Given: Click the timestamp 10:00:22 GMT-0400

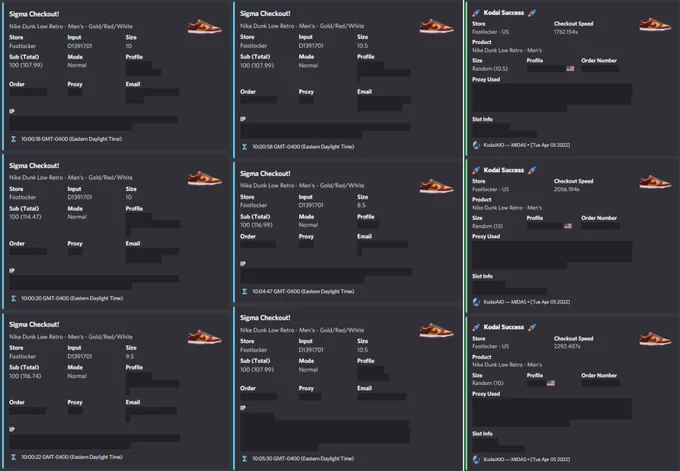Looking at the screenshot, I should click(x=72, y=457).
